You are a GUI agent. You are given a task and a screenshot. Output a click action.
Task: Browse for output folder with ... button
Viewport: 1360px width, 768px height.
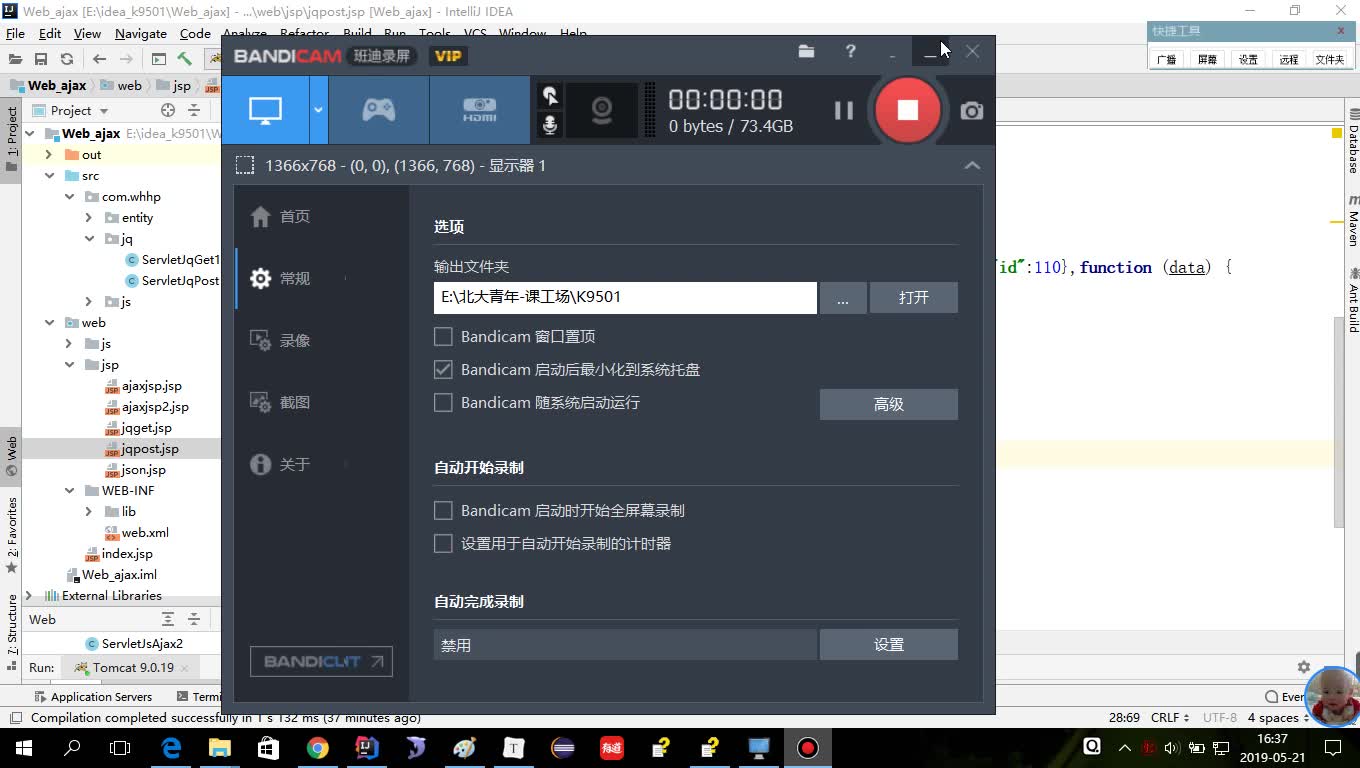[x=843, y=297]
